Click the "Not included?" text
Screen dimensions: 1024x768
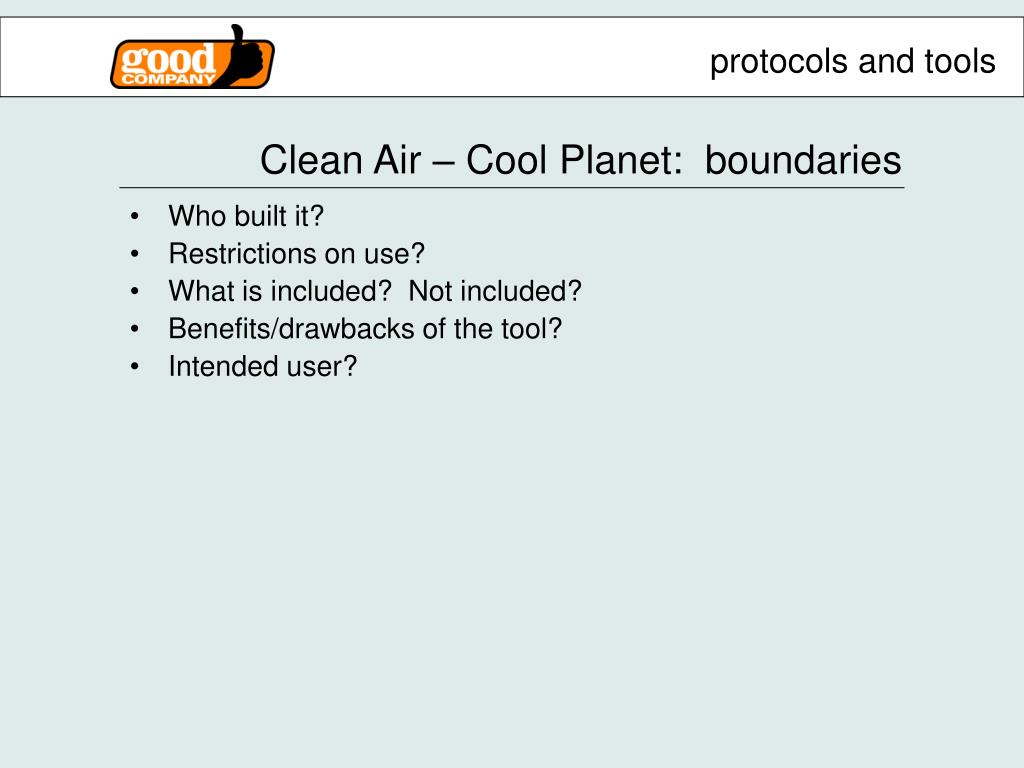pos(495,291)
